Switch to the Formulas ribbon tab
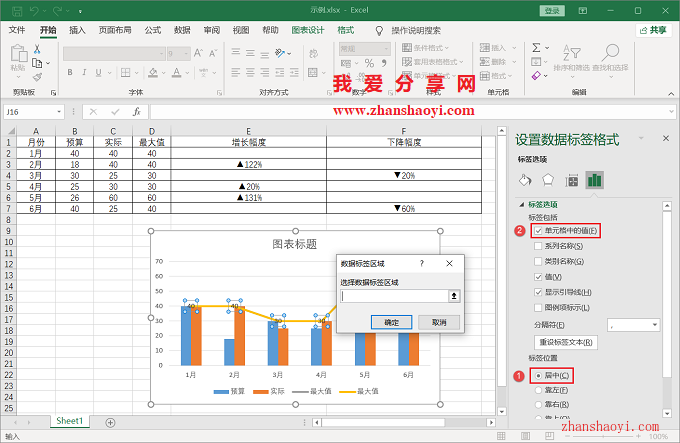680x443 pixels. 153,30
